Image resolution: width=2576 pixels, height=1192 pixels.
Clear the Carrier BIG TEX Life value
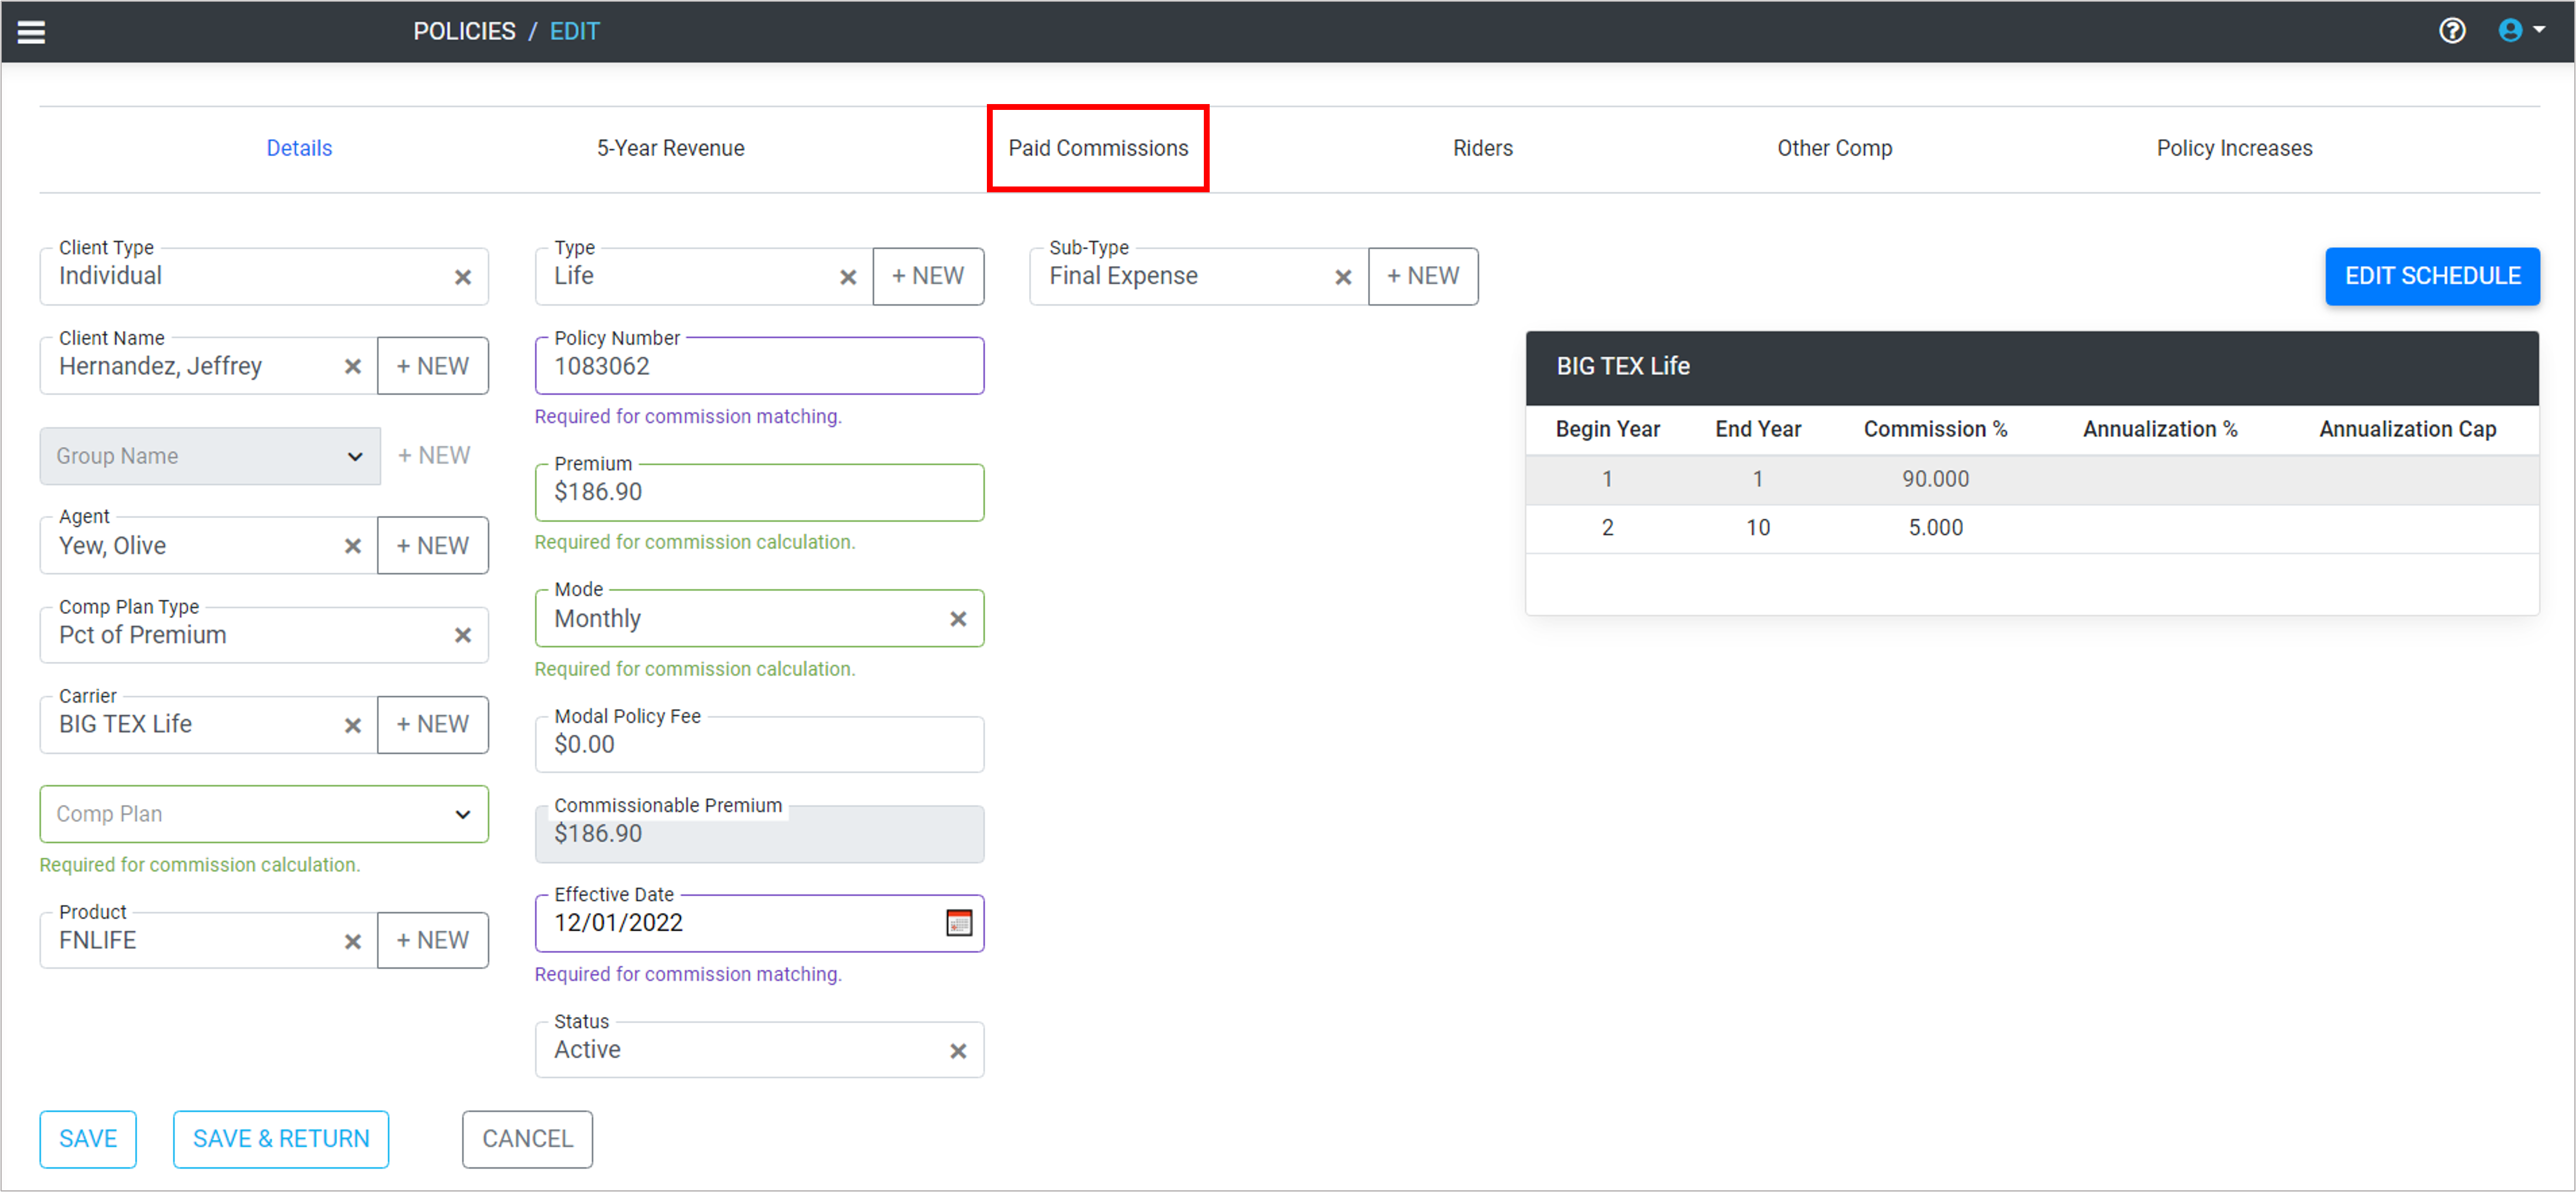pyautogui.click(x=352, y=725)
